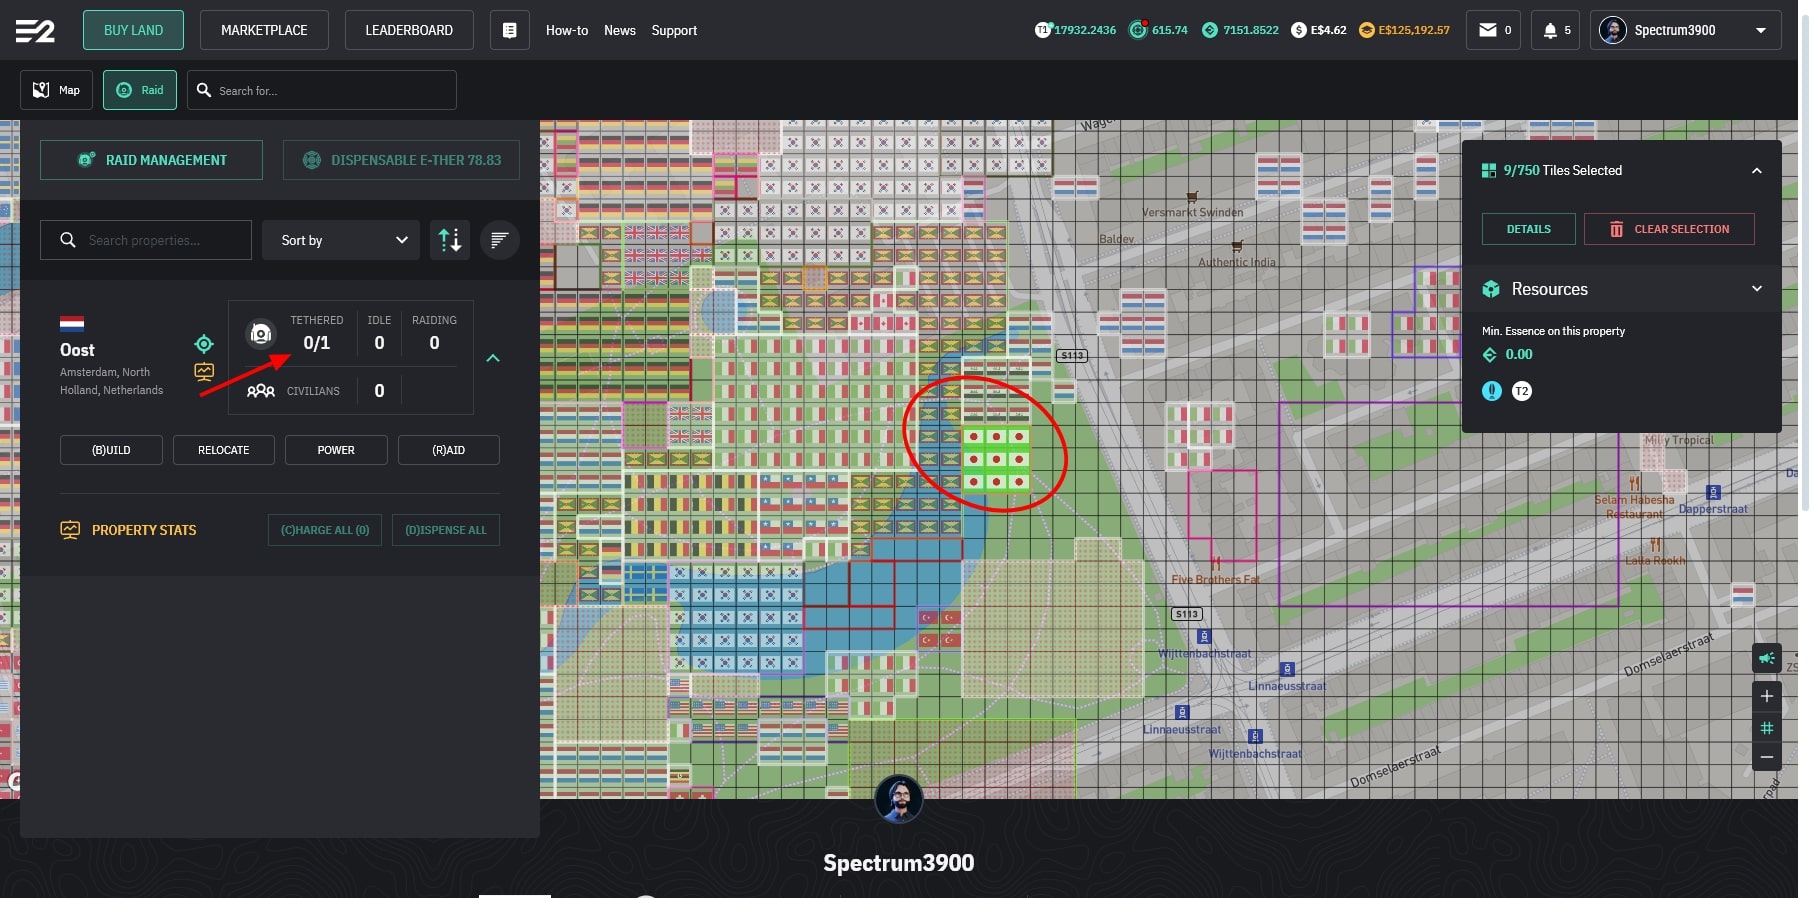Reverse the property sort order

450,240
